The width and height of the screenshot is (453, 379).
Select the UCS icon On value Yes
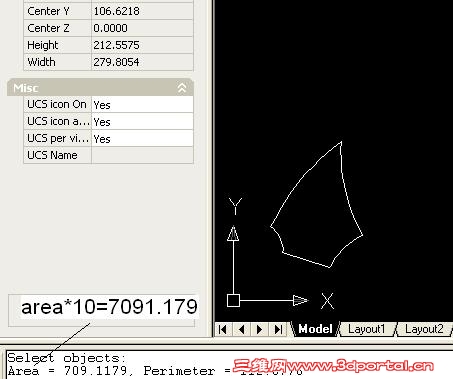pos(142,105)
